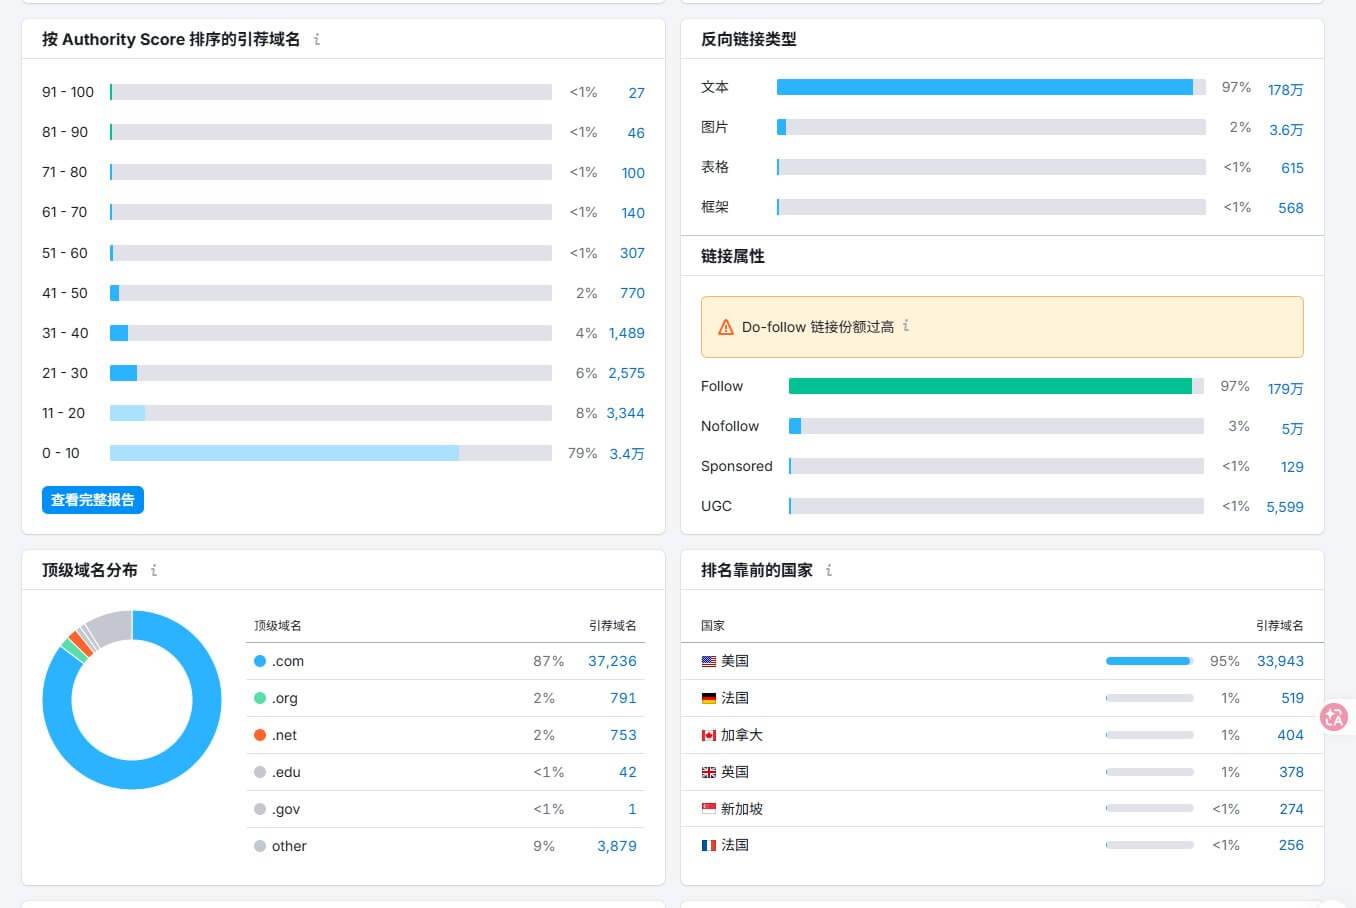This screenshot has width=1356, height=908.
Task: Open the 178万 text backlinks link
Action: click(1286, 90)
